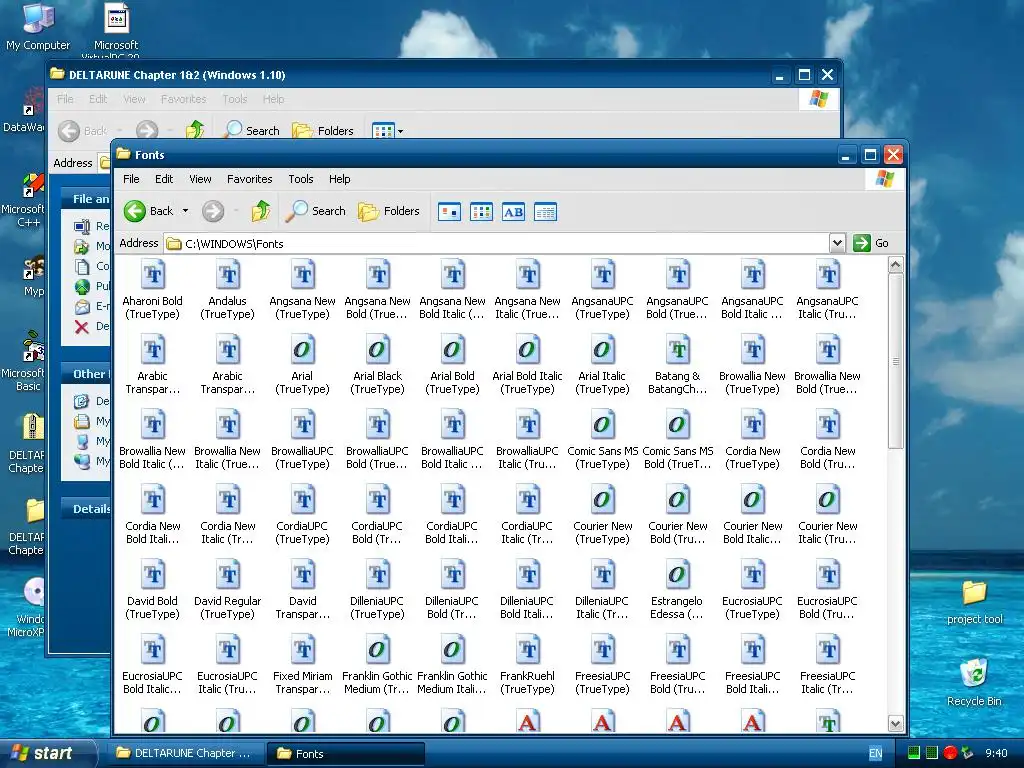Select the Arial Black font
The height and width of the screenshot is (768, 1024).
[377, 364]
